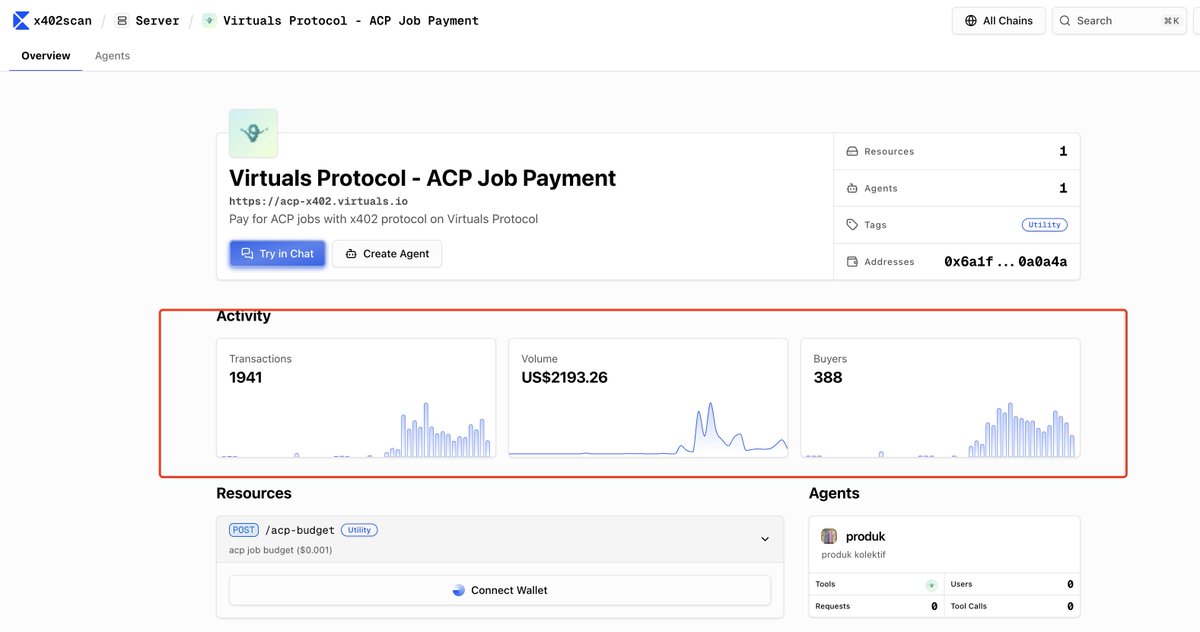Select the Overview tab
This screenshot has width=1200, height=632.
coord(45,55)
